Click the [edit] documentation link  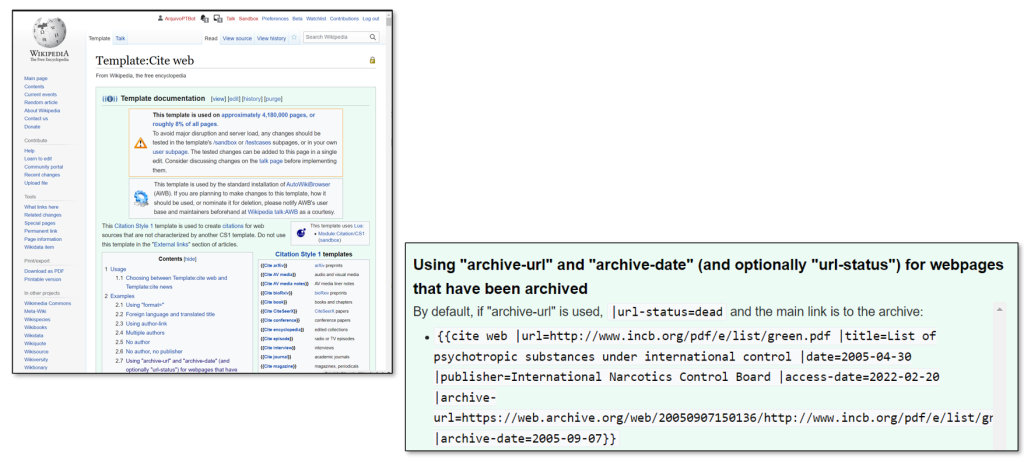[x=234, y=99]
